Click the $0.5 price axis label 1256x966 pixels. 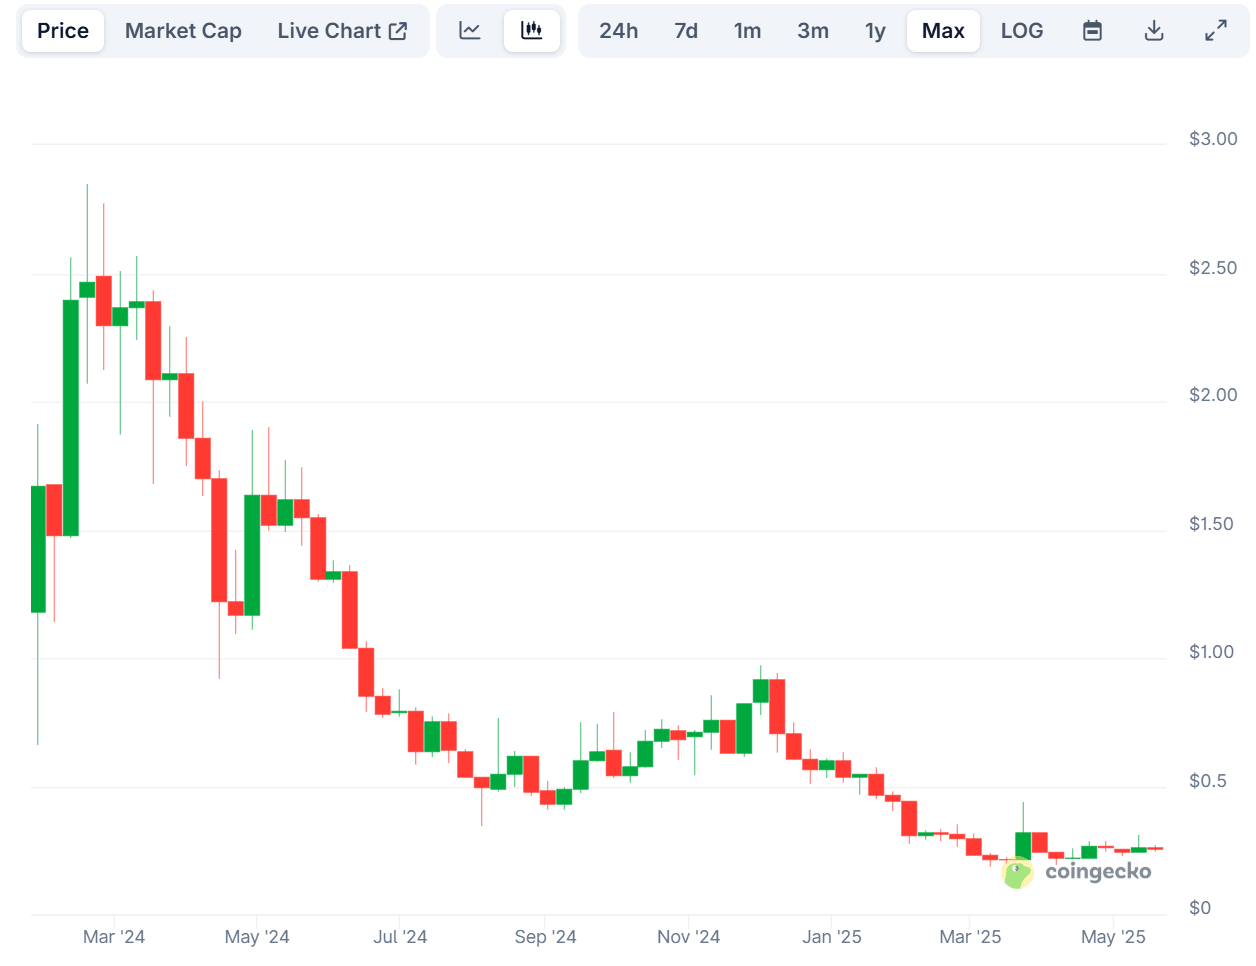[1207, 781]
